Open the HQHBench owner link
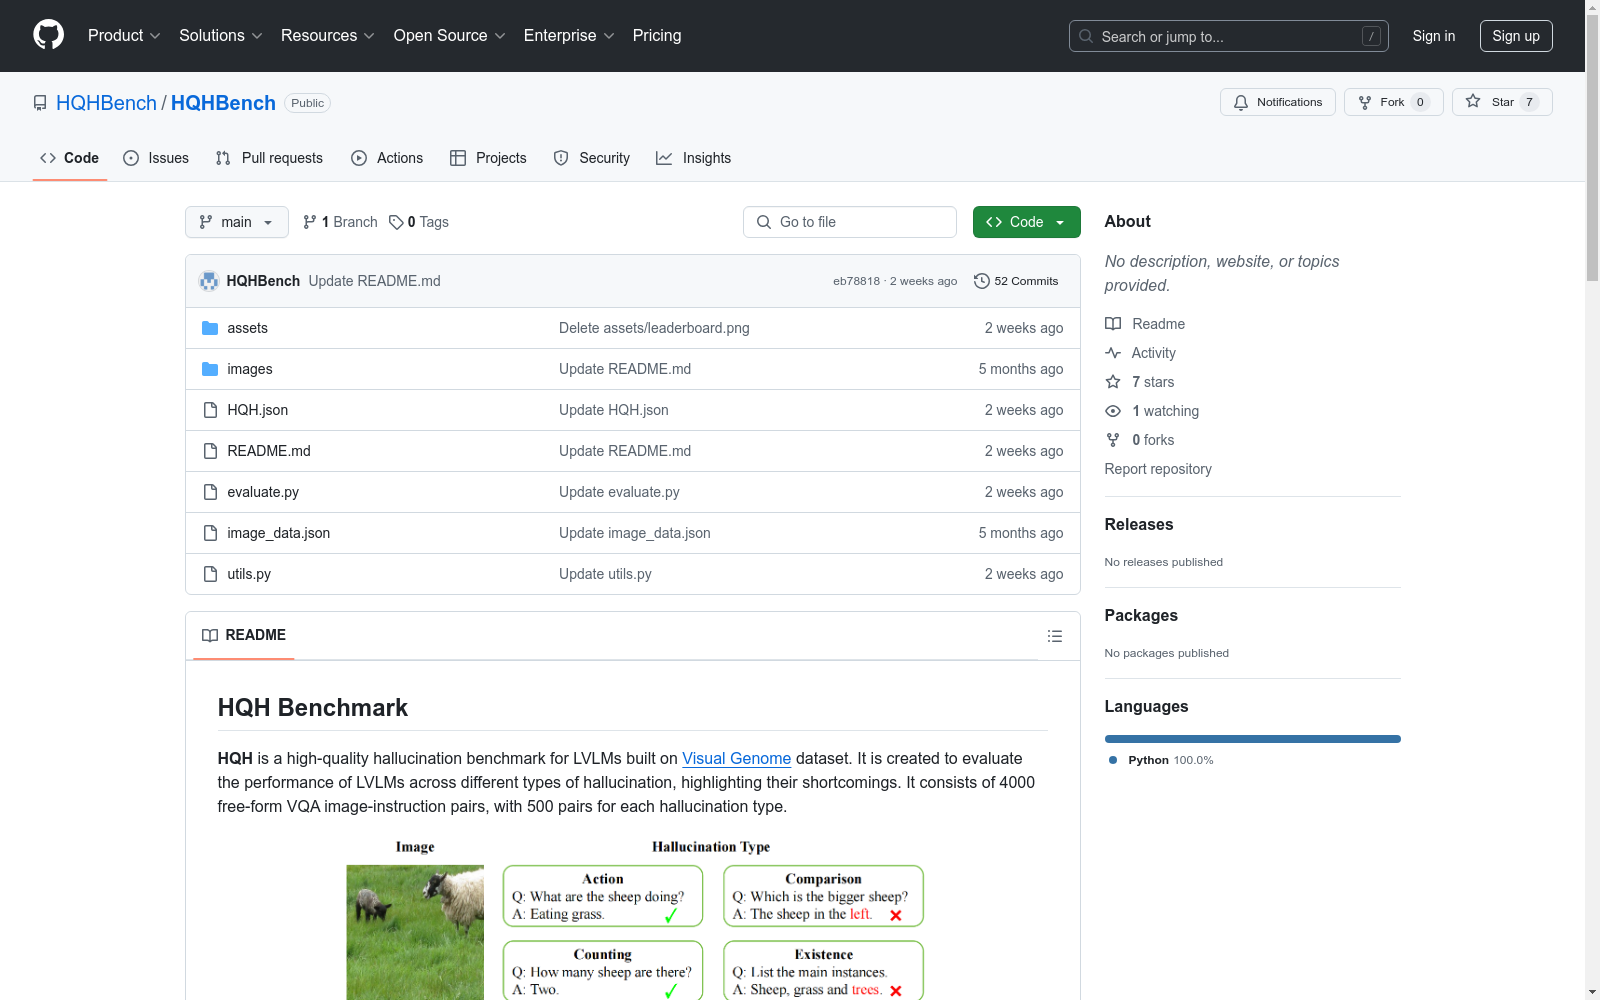This screenshot has width=1600, height=1000. click(106, 103)
